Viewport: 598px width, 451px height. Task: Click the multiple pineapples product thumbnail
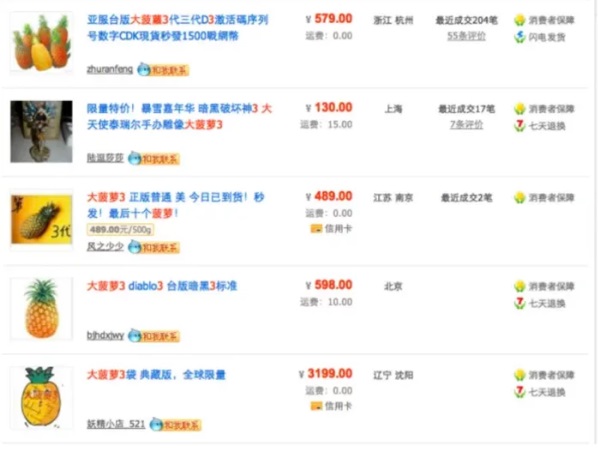[42, 42]
